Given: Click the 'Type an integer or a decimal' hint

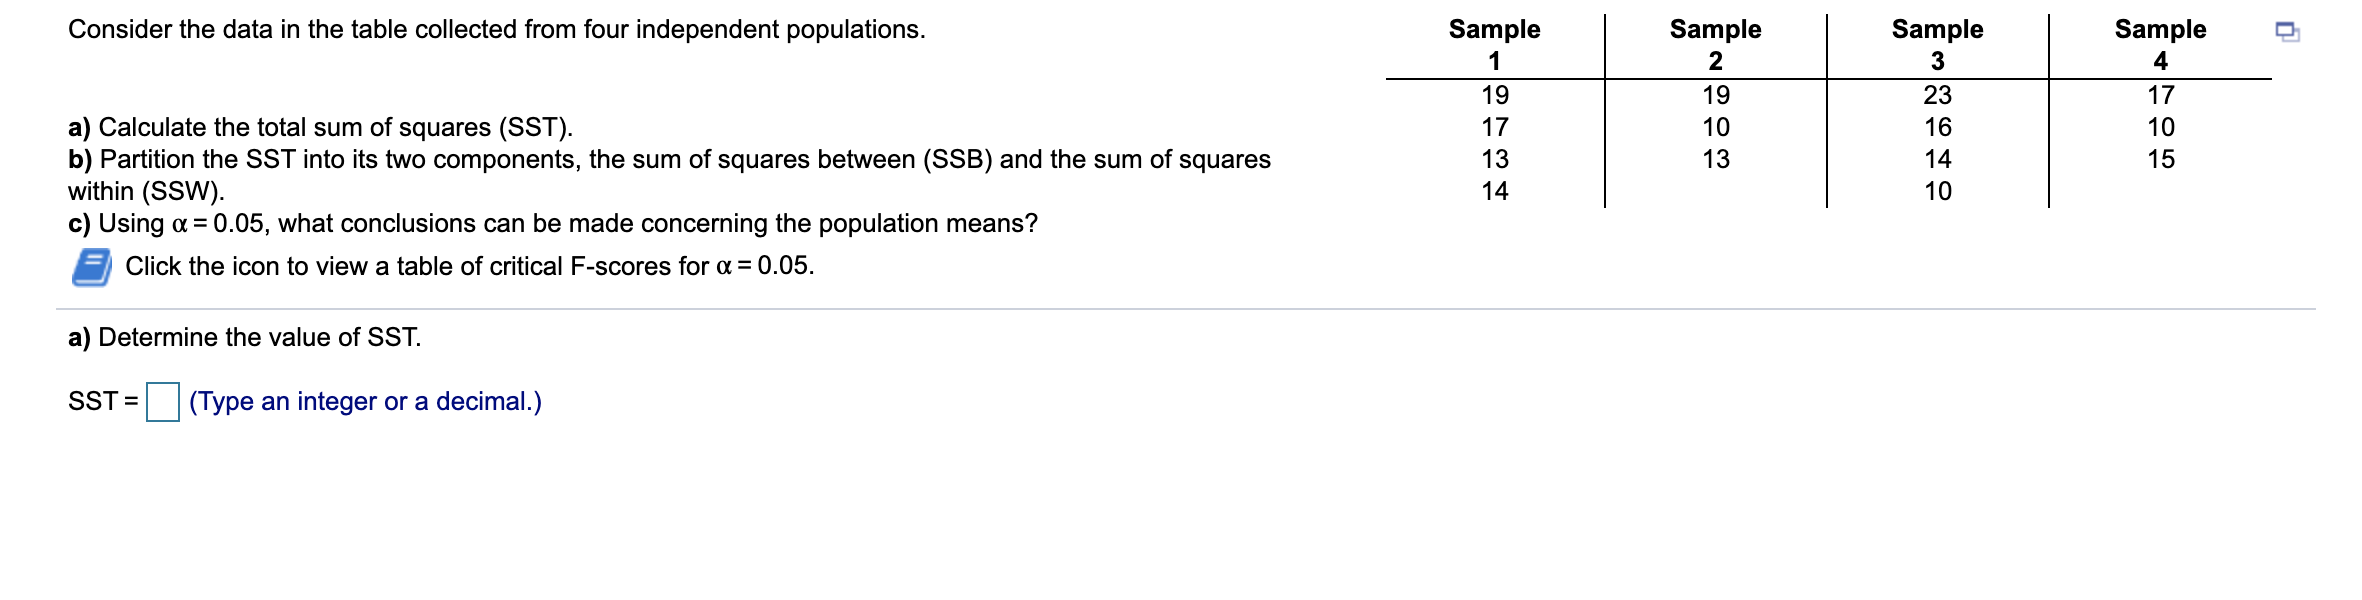Looking at the screenshot, I should click(365, 402).
